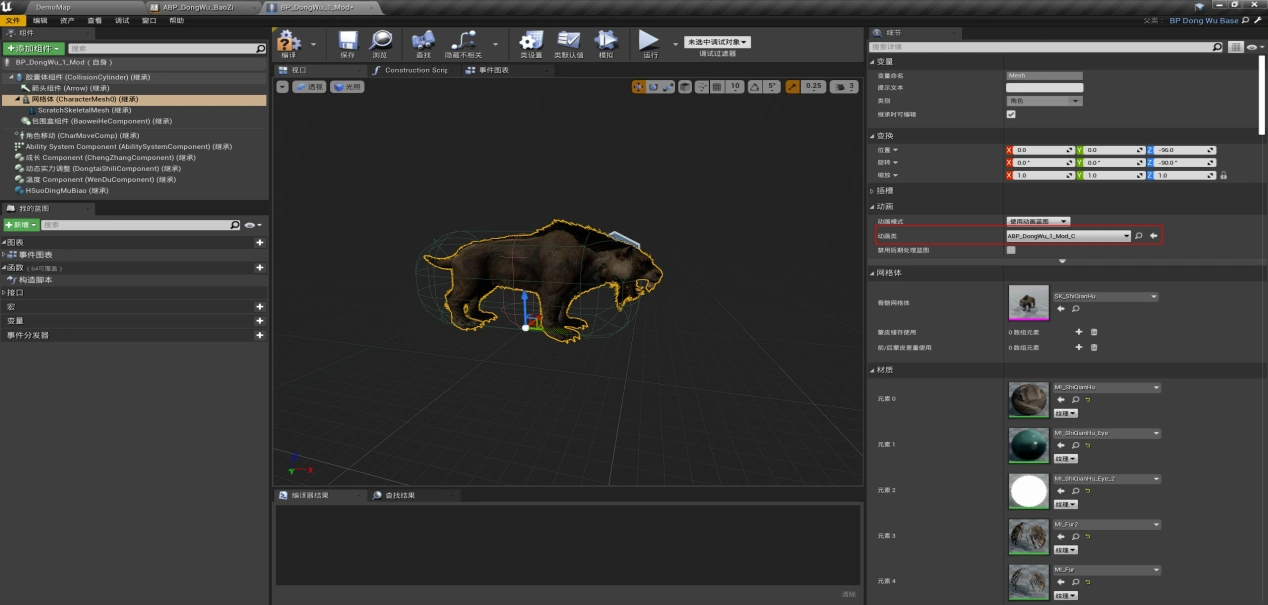Start 模拟 (Simulation) from the toolbar
Screen dimensions: 1268x605
[x=605, y=41]
